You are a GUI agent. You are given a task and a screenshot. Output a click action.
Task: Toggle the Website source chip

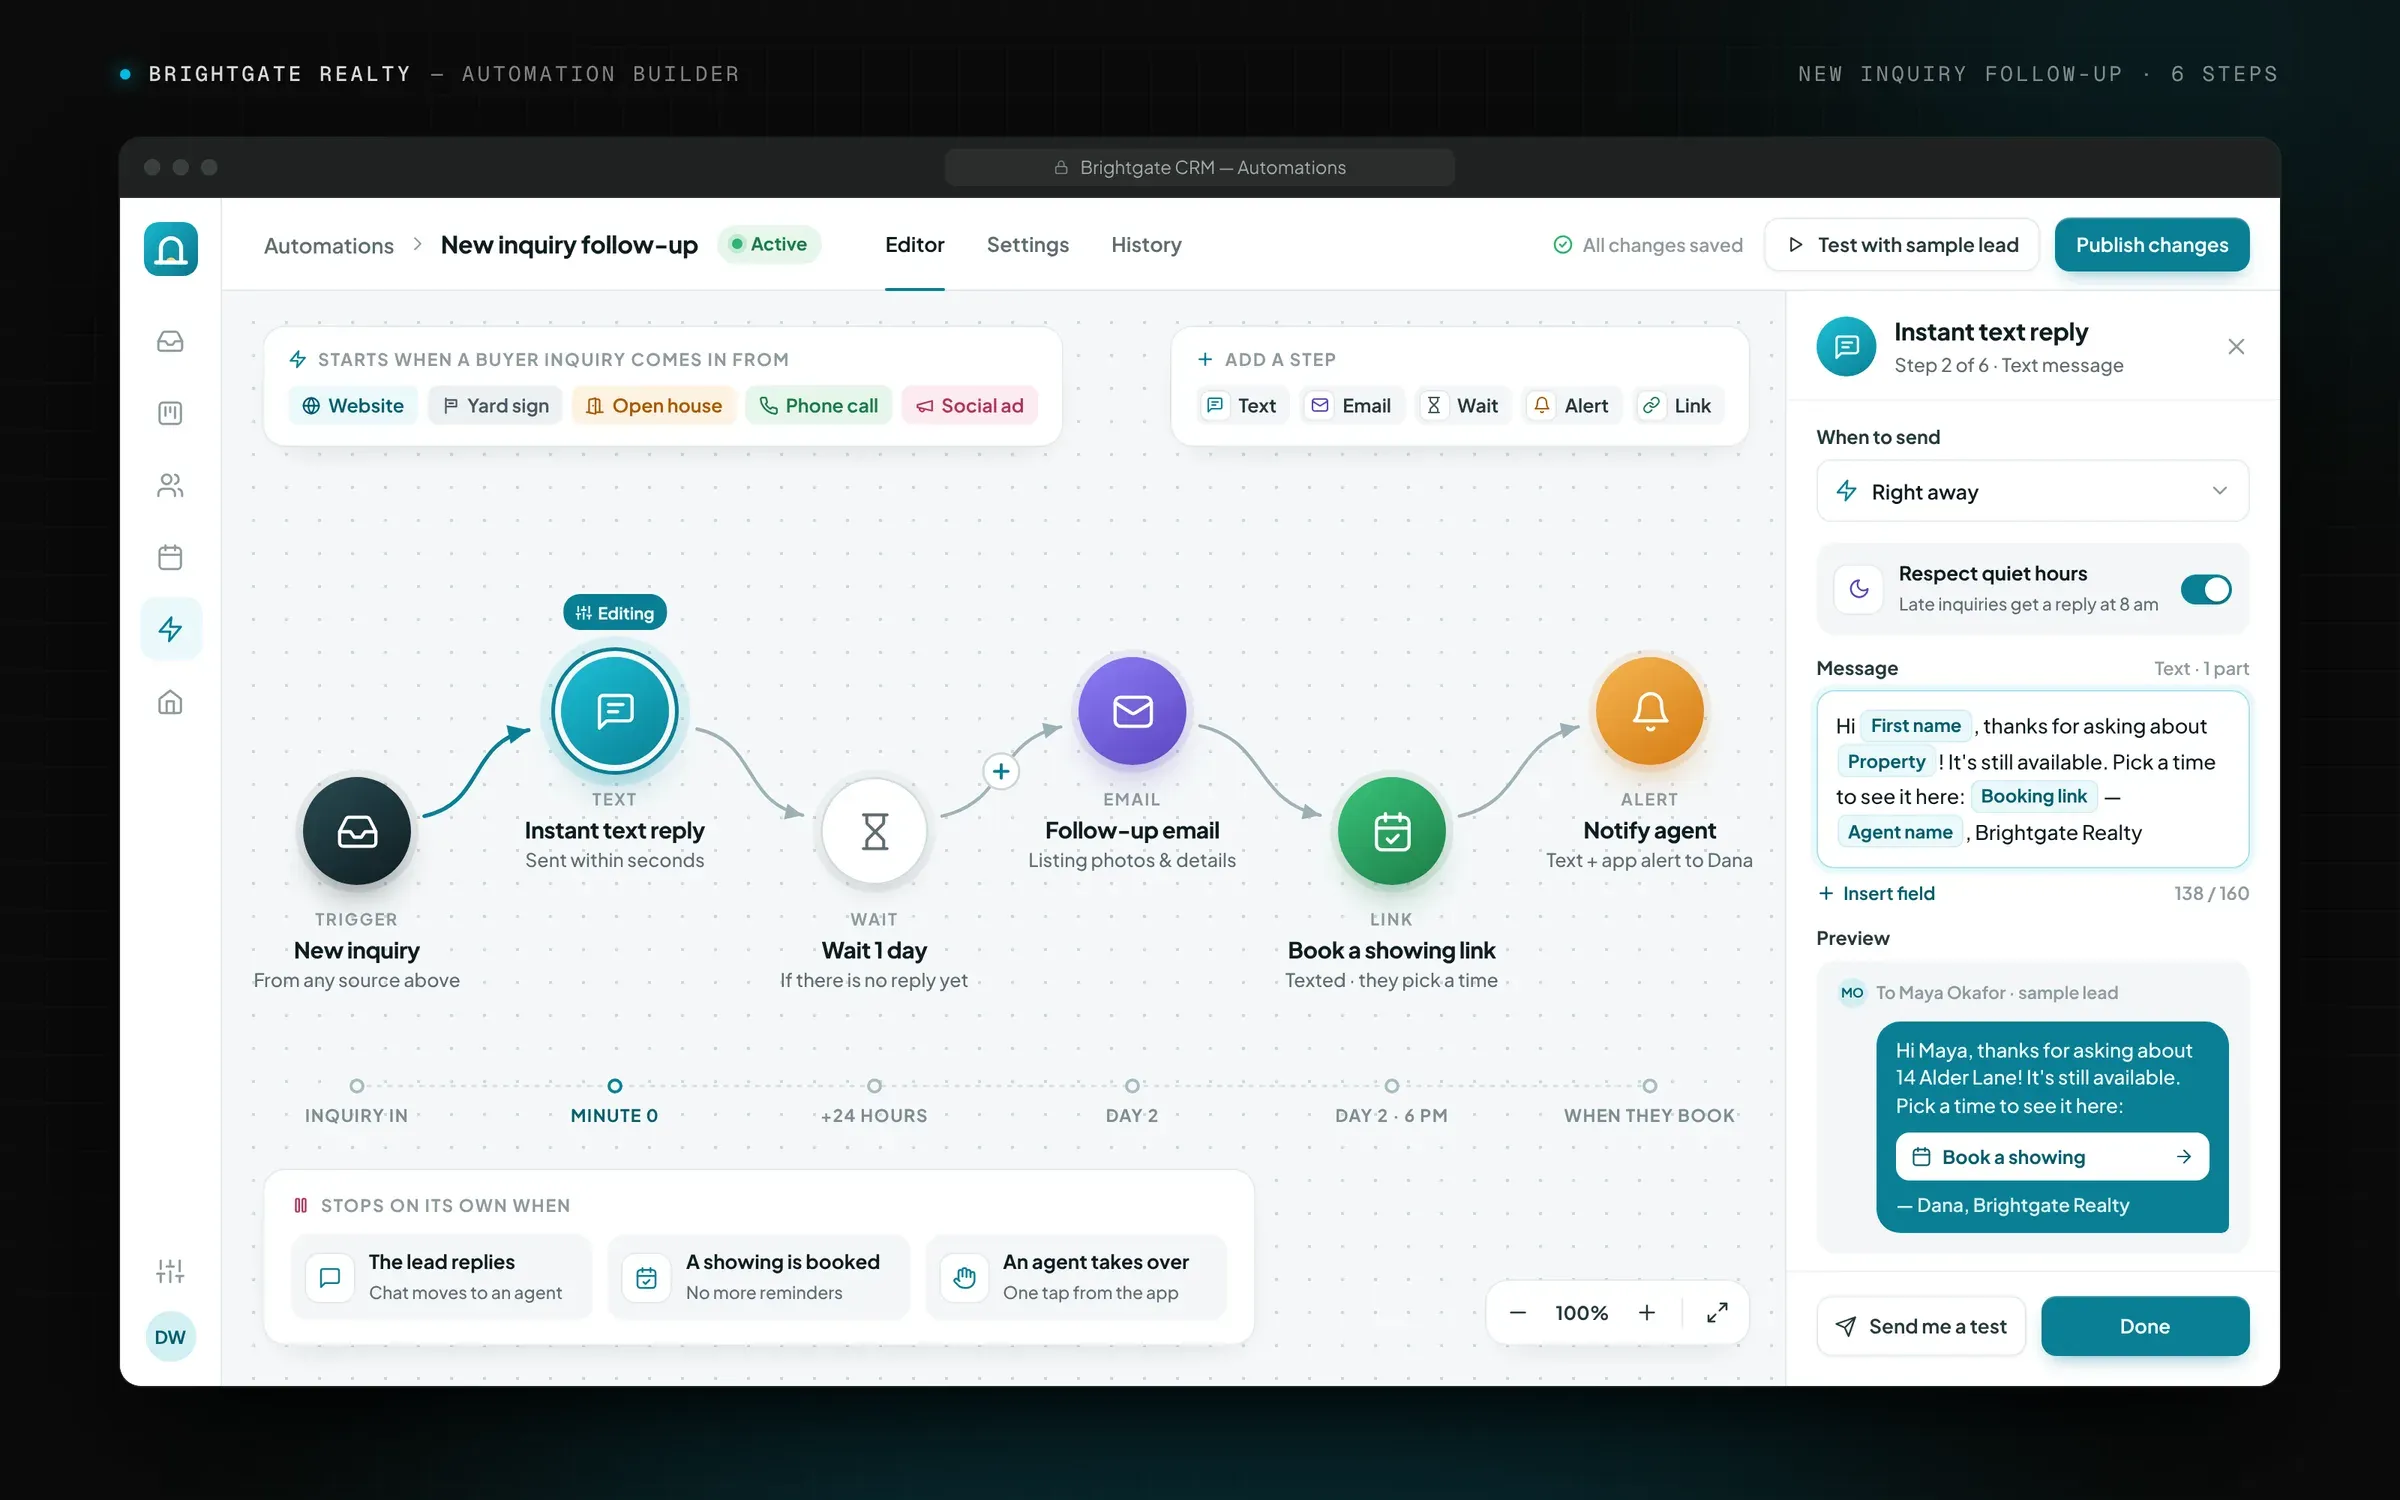pos(353,405)
